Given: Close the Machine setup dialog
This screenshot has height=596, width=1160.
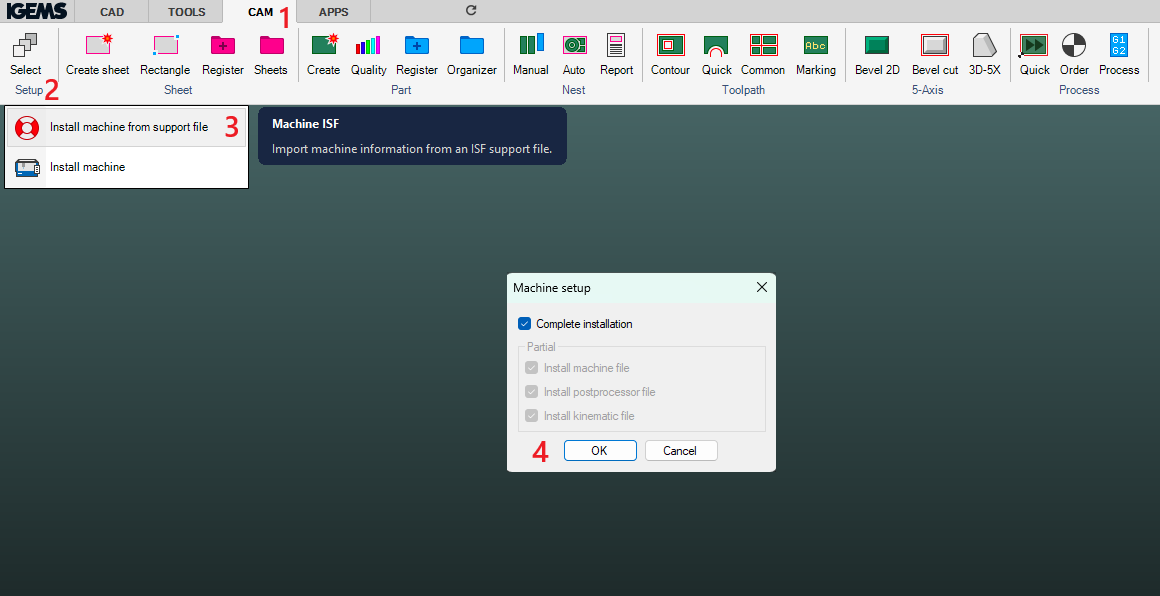Looking at the screenshot, I should pyautogui.click(x=762, y=288).
